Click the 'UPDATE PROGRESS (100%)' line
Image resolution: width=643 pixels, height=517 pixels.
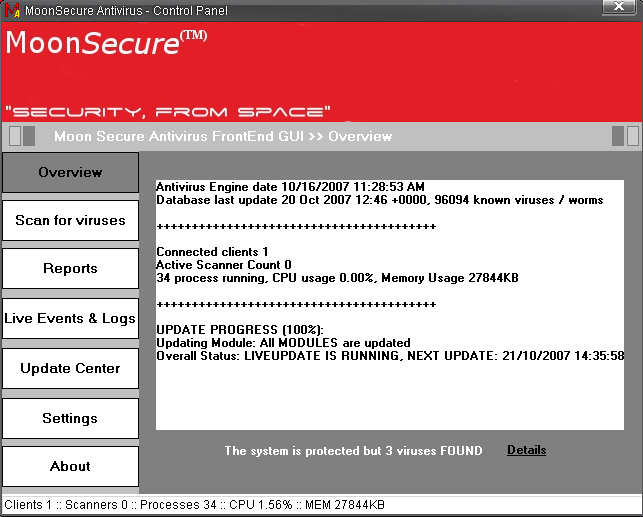tap(240, 330)
